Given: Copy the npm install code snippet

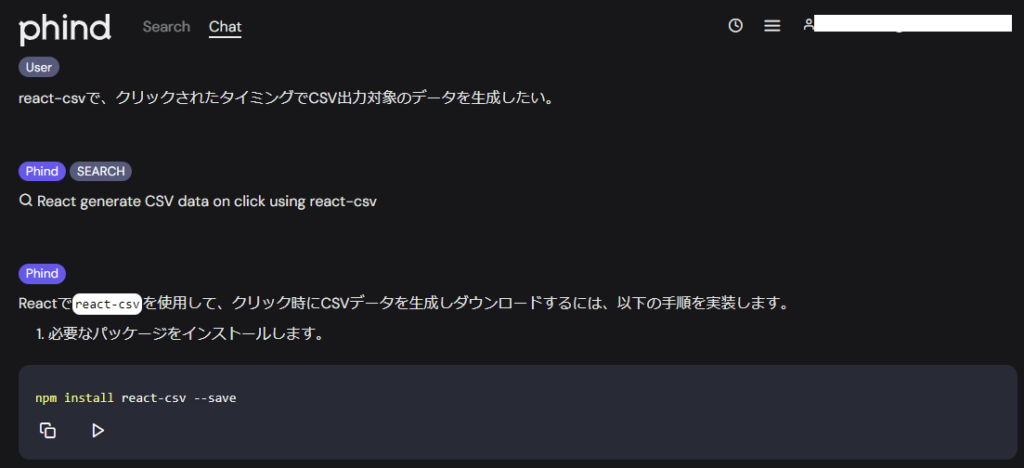Looking at the screenshot, I should point(48,431).
